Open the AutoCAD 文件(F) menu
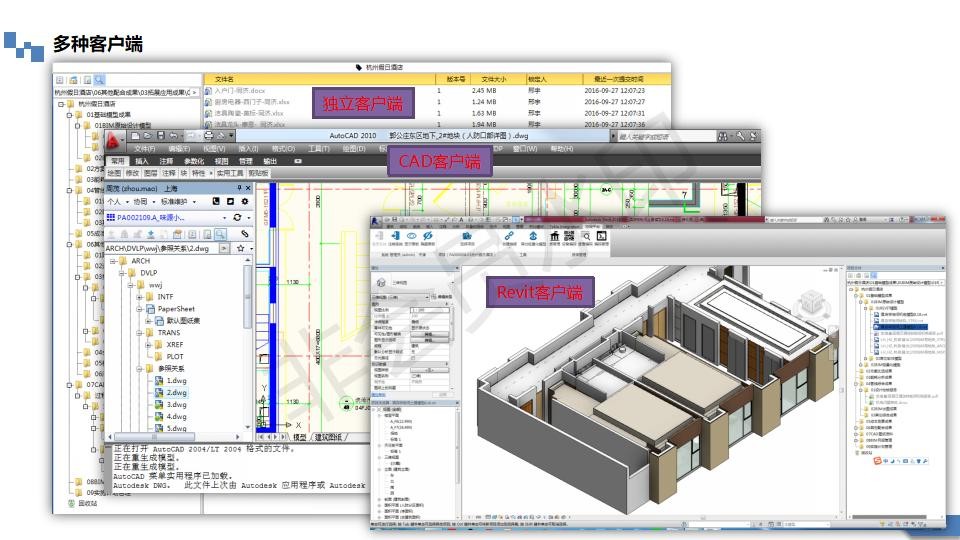960x540 pixels. pos(144,149)
